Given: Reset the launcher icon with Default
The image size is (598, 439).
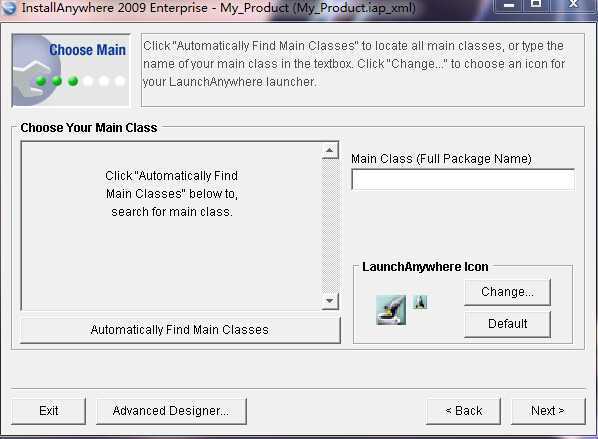Looking at the screenshot, I should coord(507,324).
